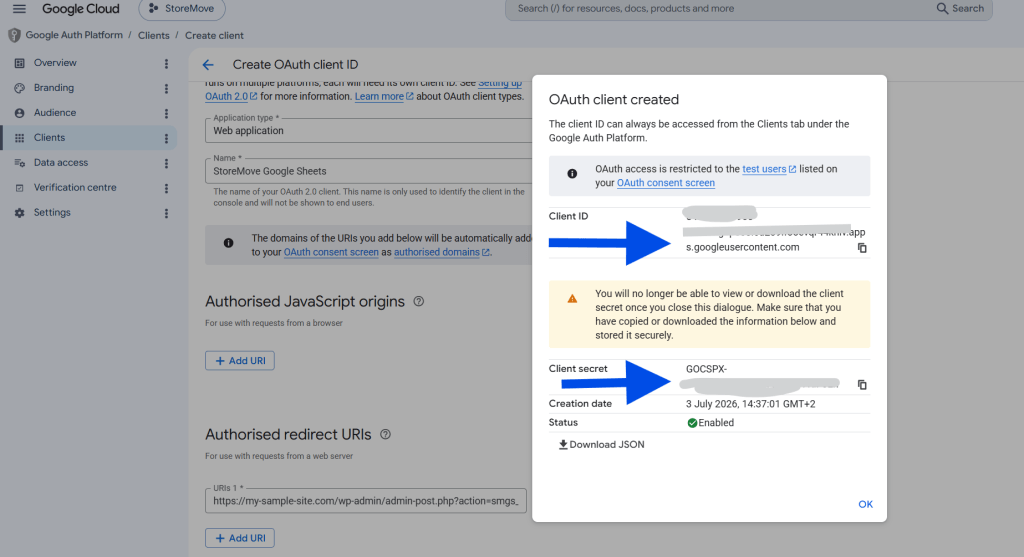Open the Settings item's three-dot menu

[166, 213]
